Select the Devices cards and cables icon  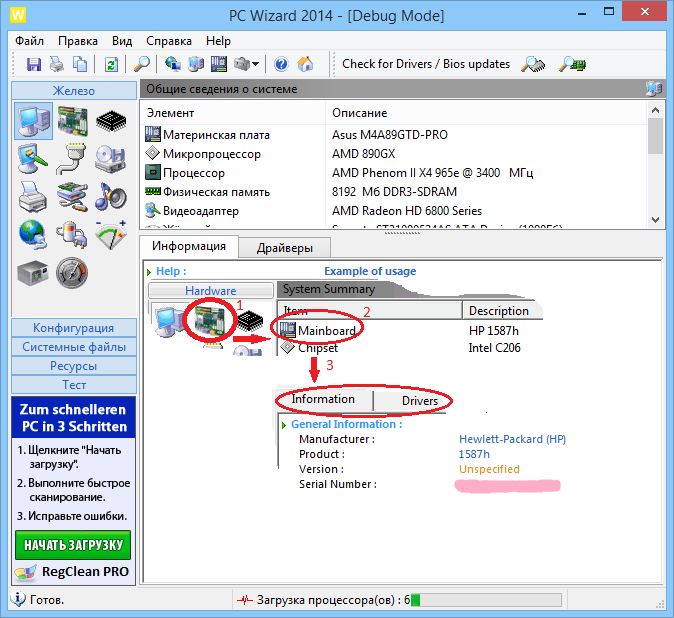72,197
